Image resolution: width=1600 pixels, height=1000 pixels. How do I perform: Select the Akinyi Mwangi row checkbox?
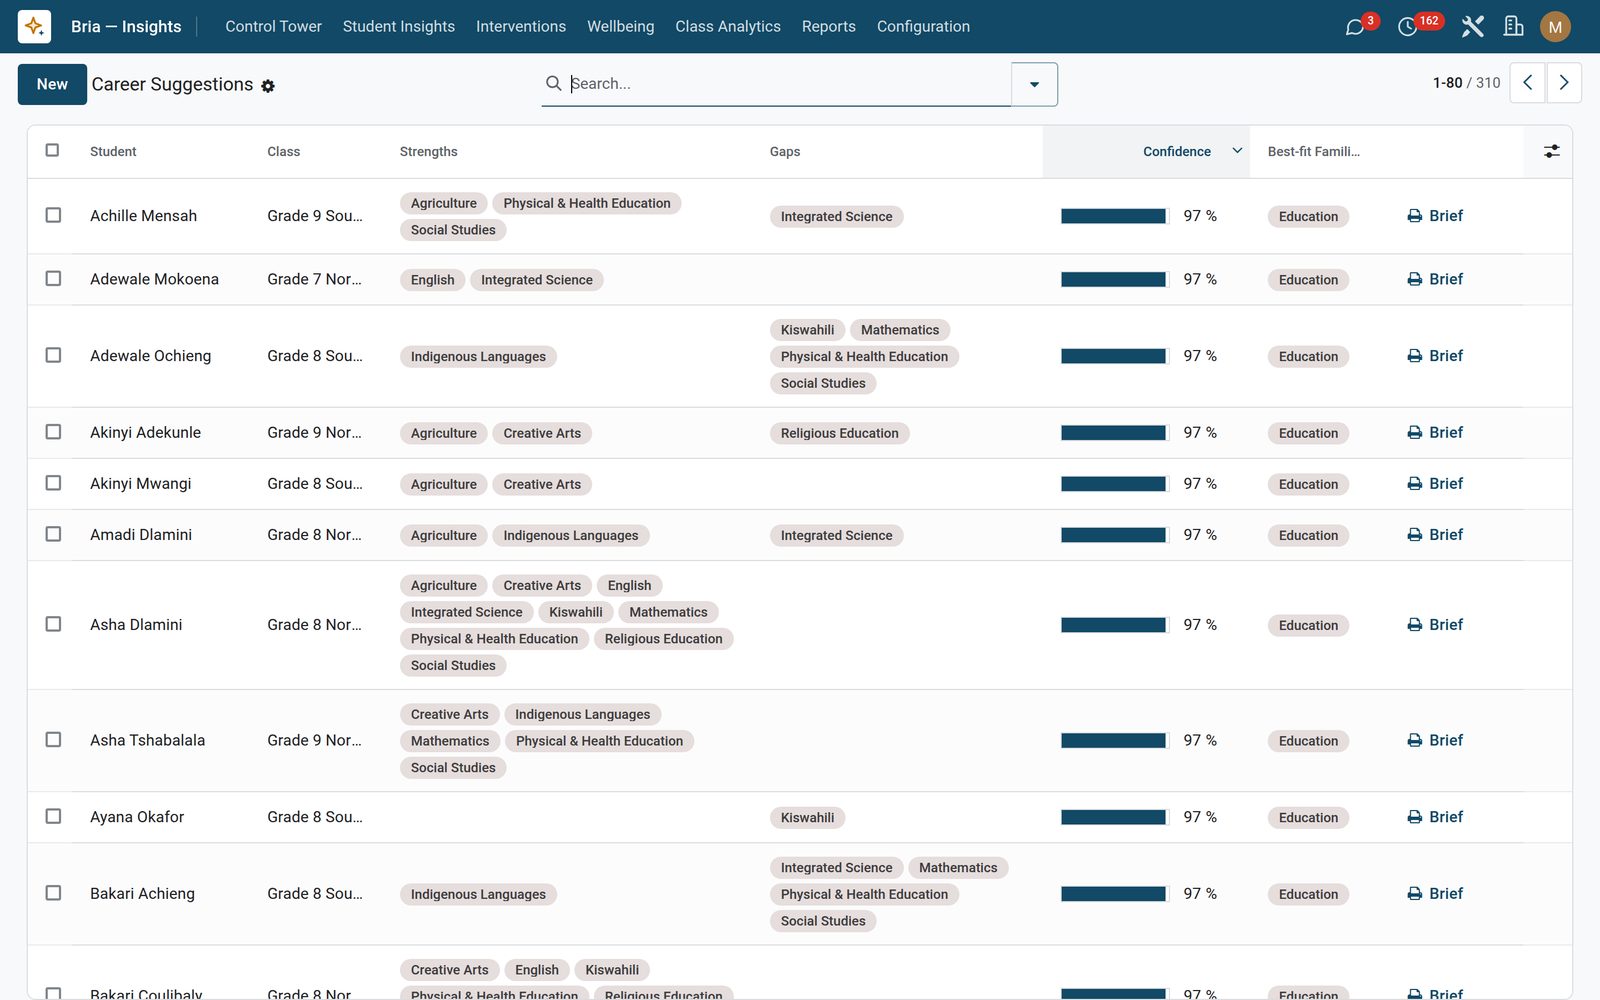click(53, 483)
